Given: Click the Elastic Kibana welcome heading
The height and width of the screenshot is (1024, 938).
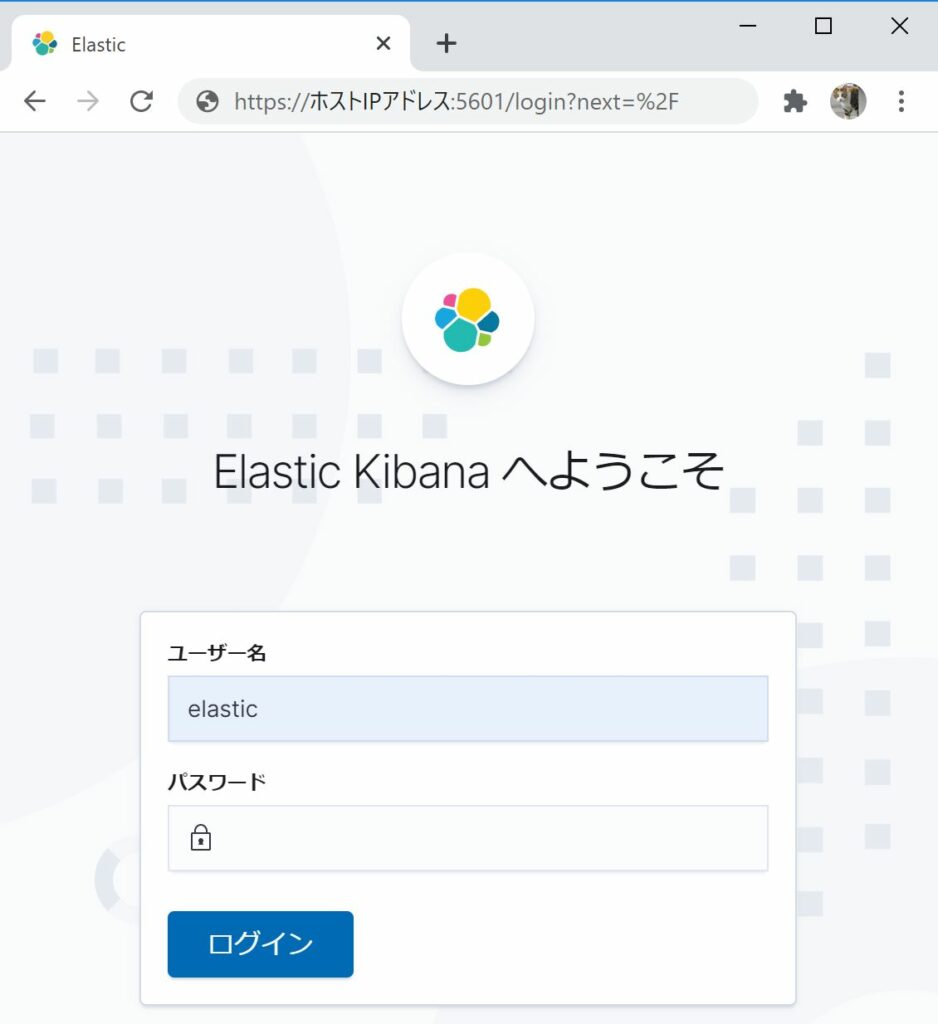Looking at the screenshot, I should (468, 470).
